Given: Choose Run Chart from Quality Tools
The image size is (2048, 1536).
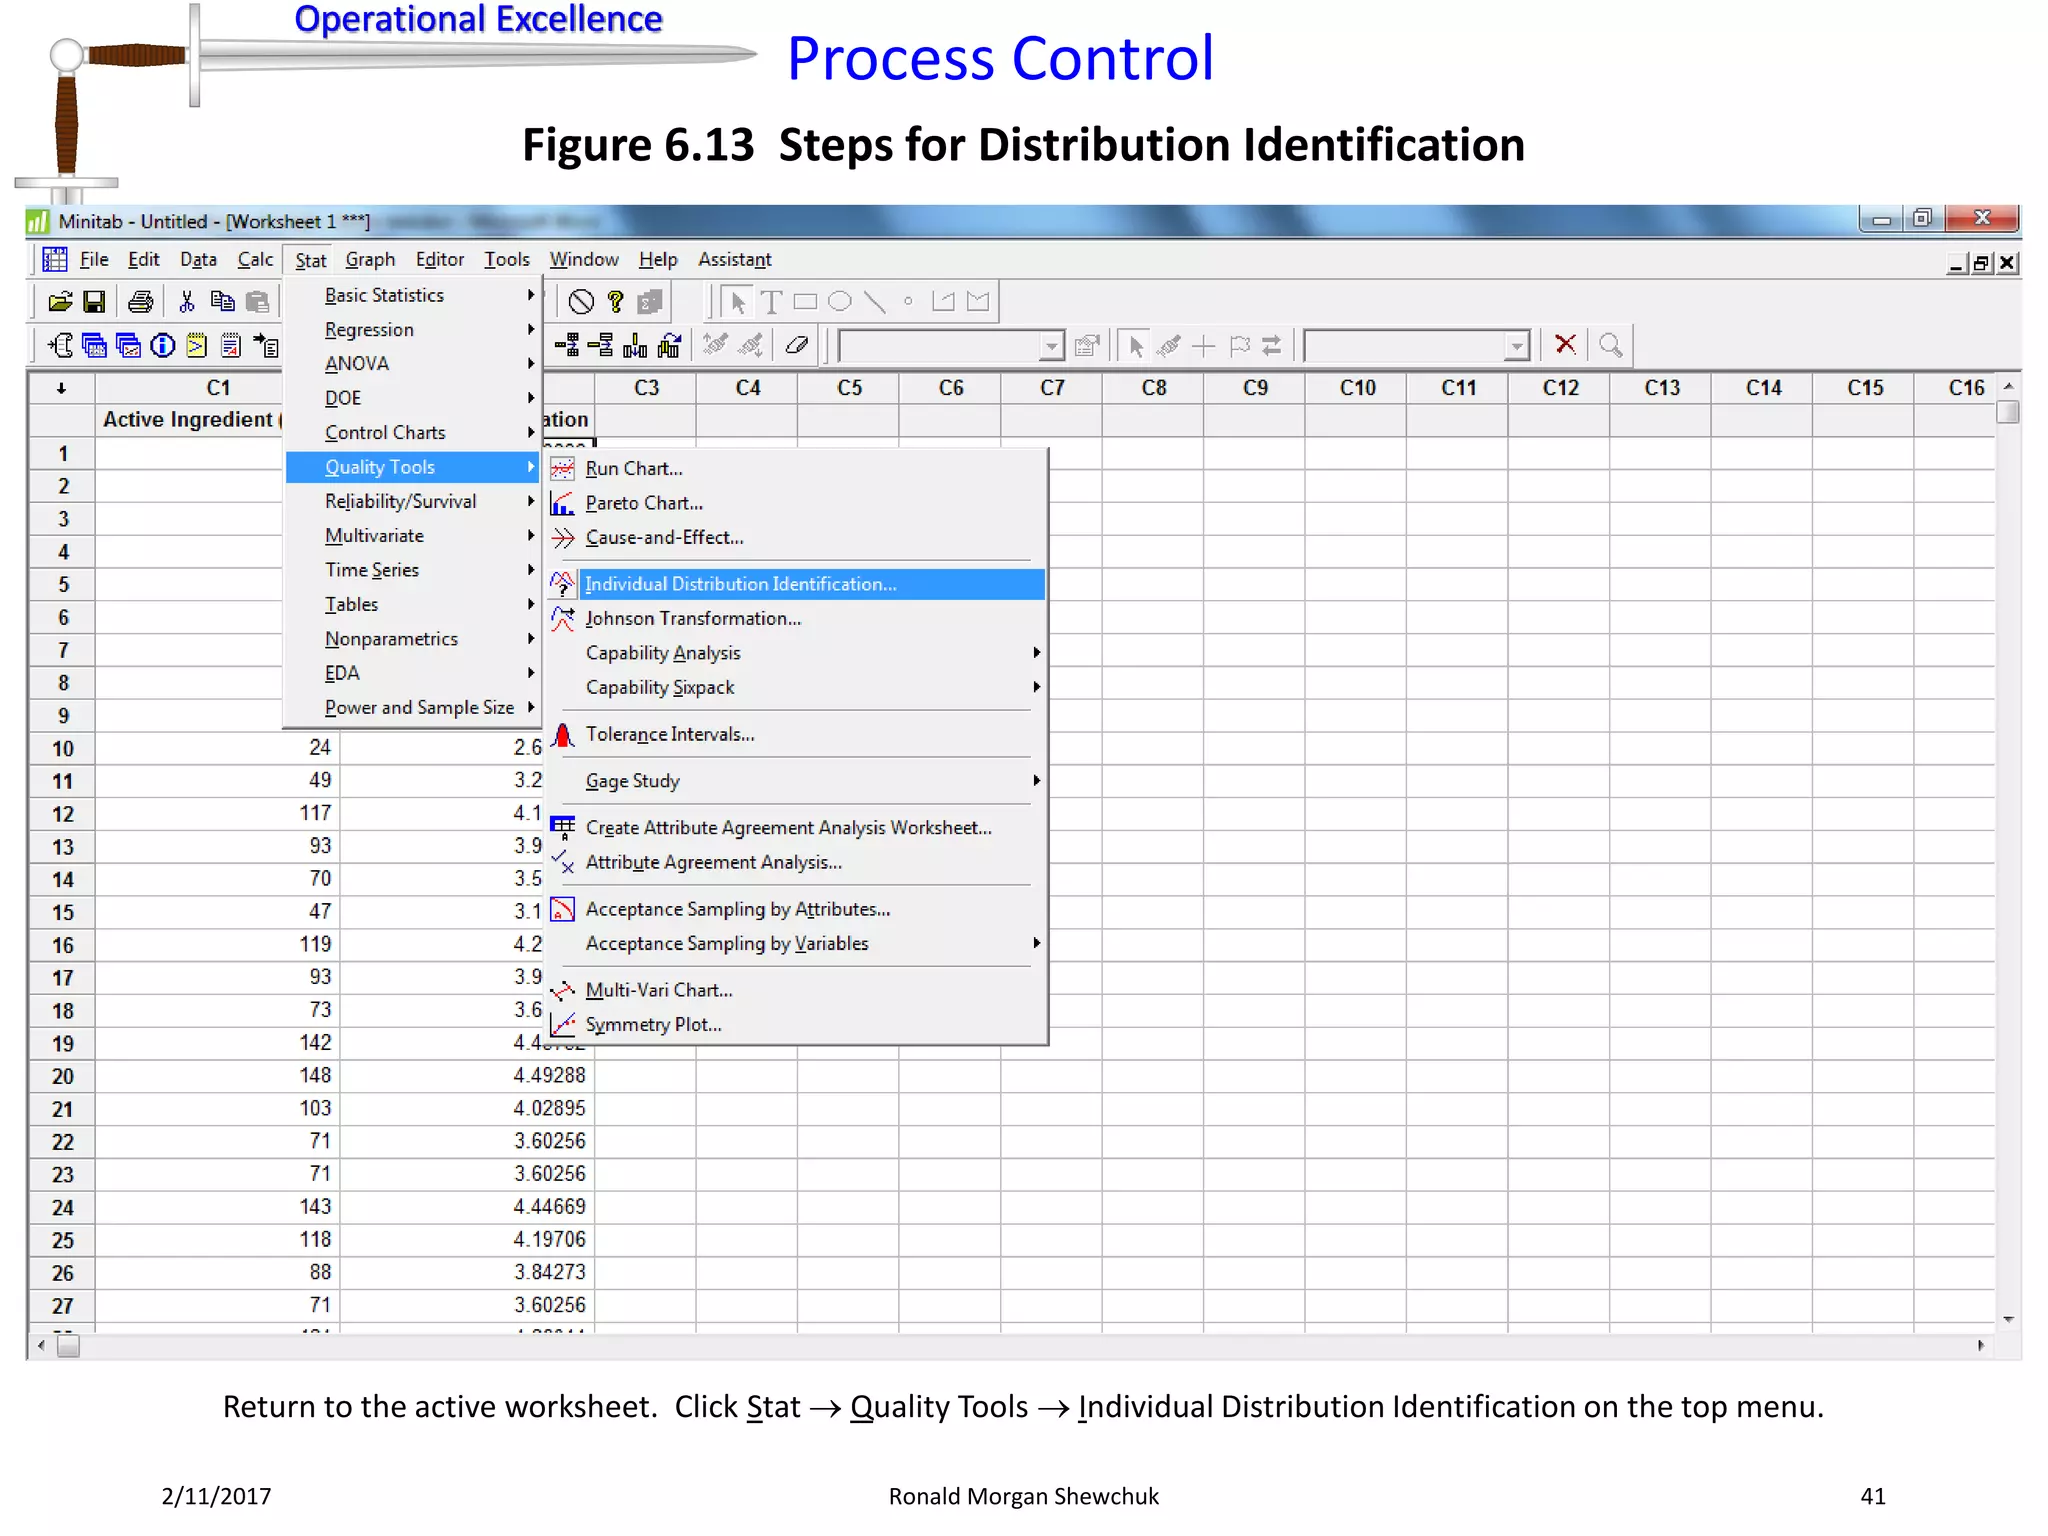Looking at the screenshot, I should (x=796, y=469).
